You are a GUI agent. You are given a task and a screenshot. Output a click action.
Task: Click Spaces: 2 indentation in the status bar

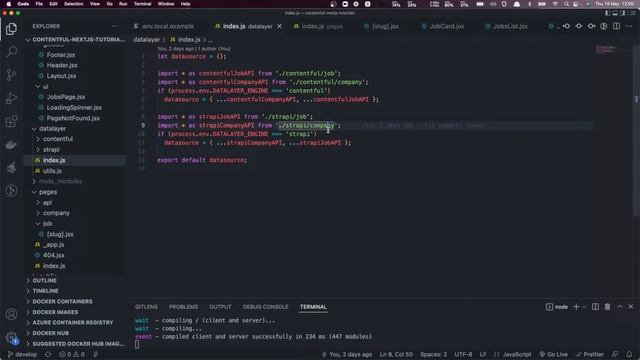pos(433,354)
